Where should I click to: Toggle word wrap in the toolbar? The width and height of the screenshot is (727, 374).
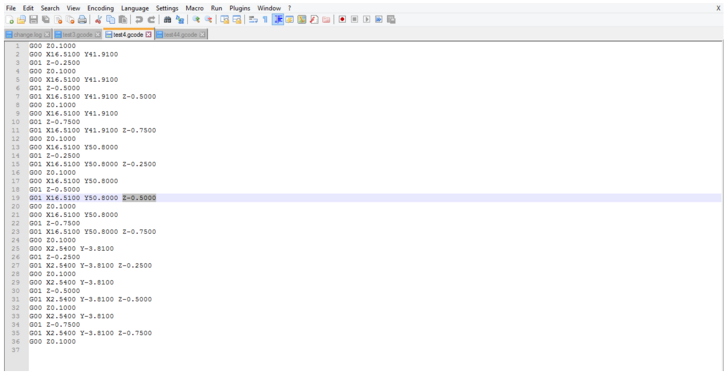(253, 19)
